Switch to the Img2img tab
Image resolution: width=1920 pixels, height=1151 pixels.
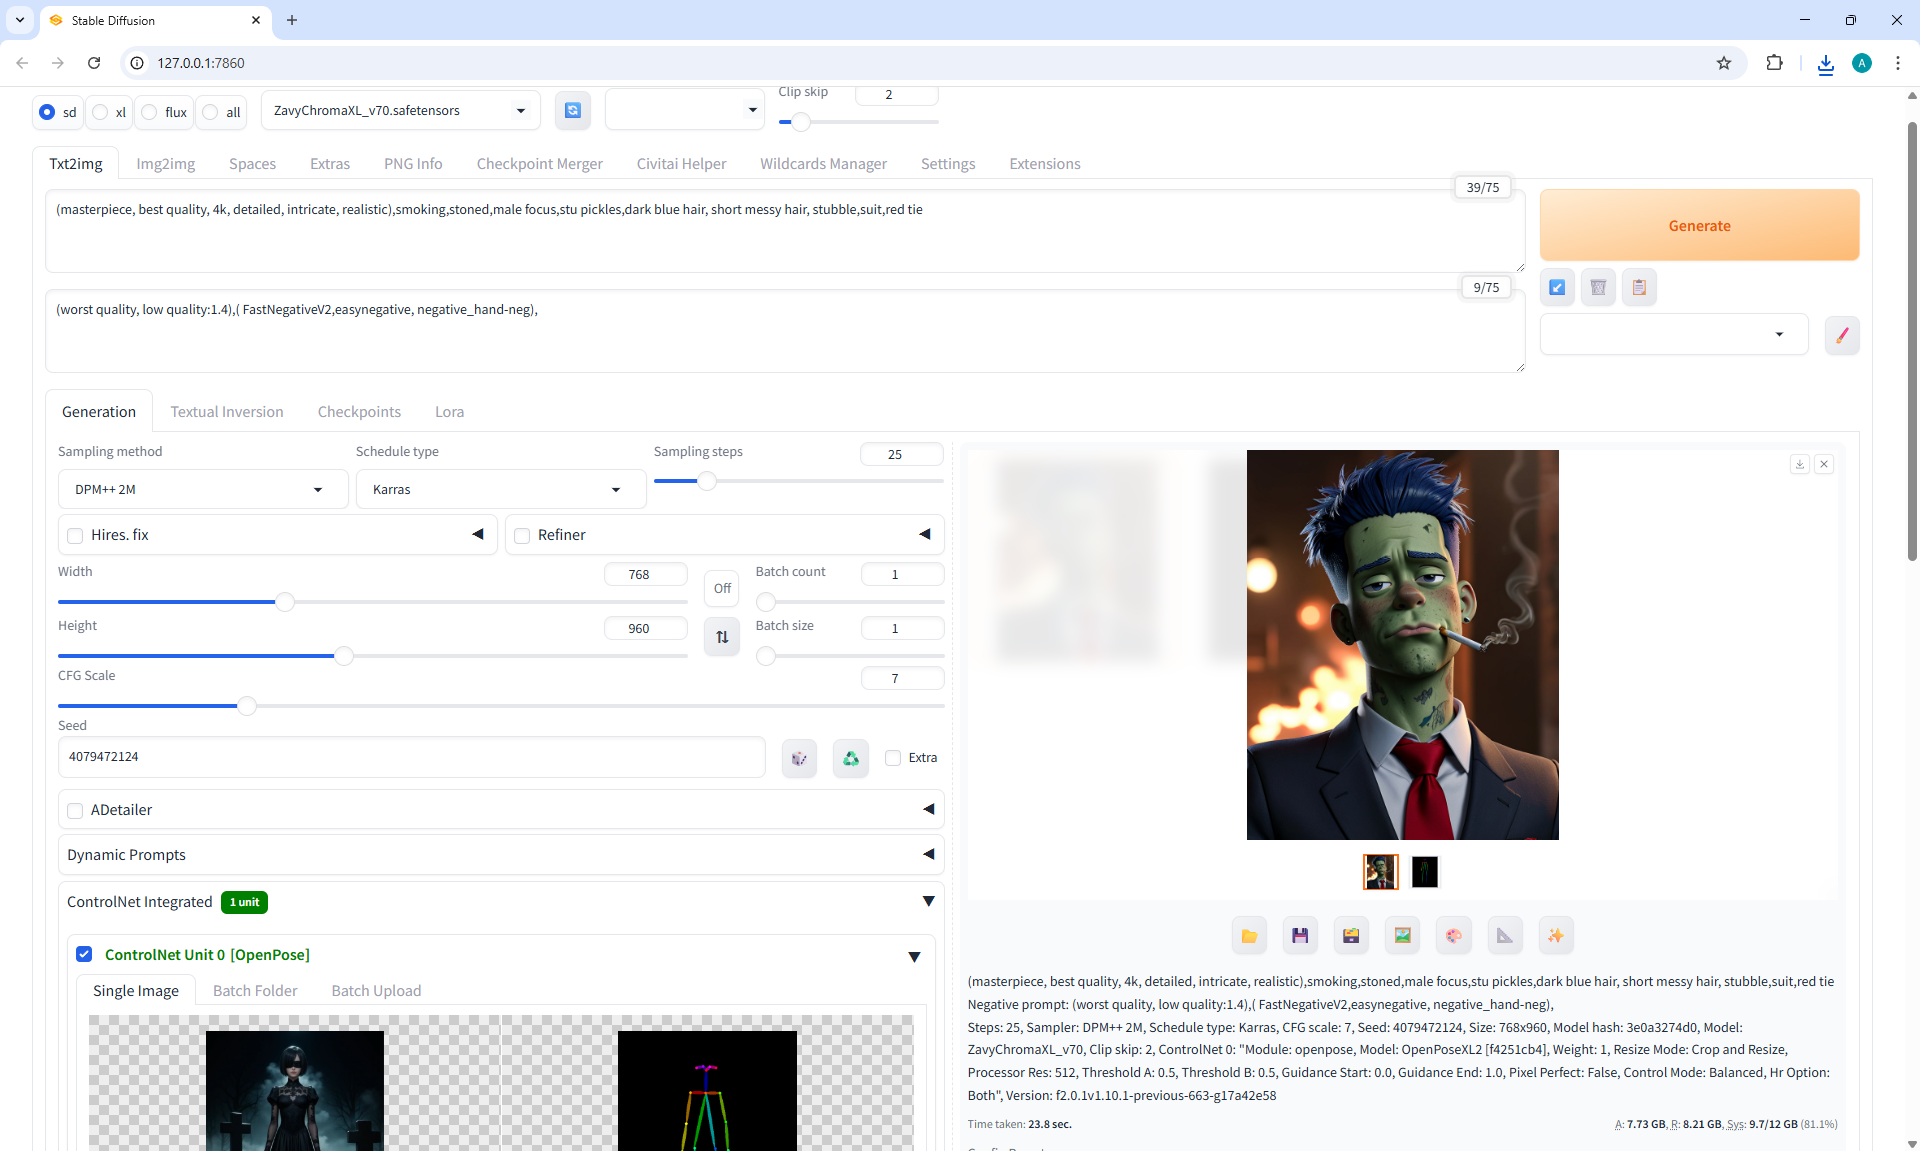point(165,164)
